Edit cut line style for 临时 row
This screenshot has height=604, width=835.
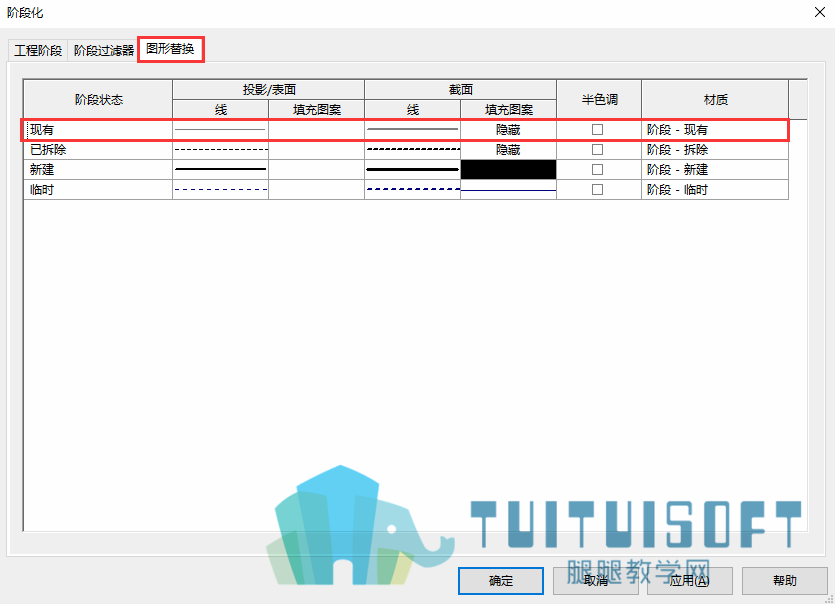point(412,190)
